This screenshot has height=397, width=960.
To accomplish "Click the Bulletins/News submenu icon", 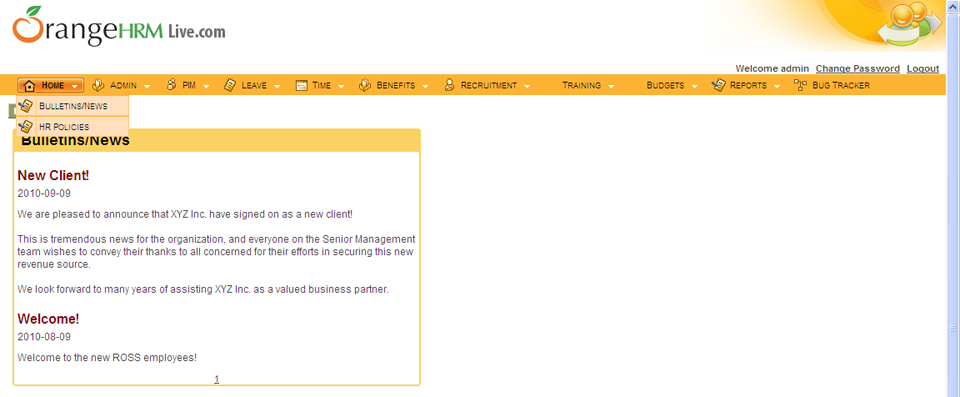I will [x=26, y=106].
